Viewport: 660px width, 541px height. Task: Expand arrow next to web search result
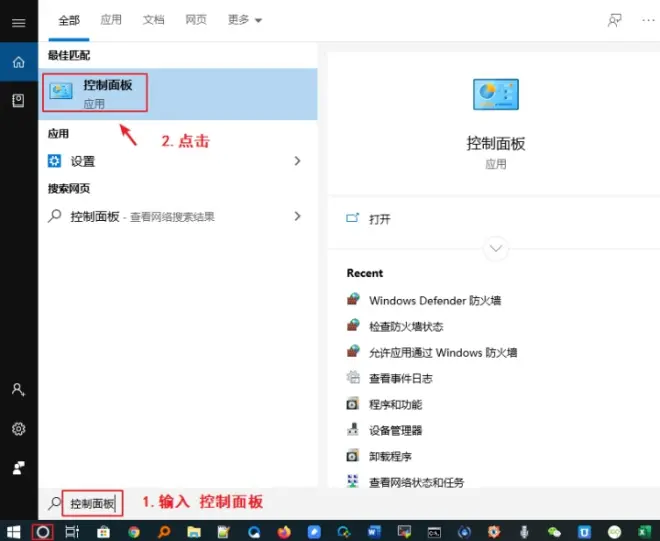click(298, 216)
